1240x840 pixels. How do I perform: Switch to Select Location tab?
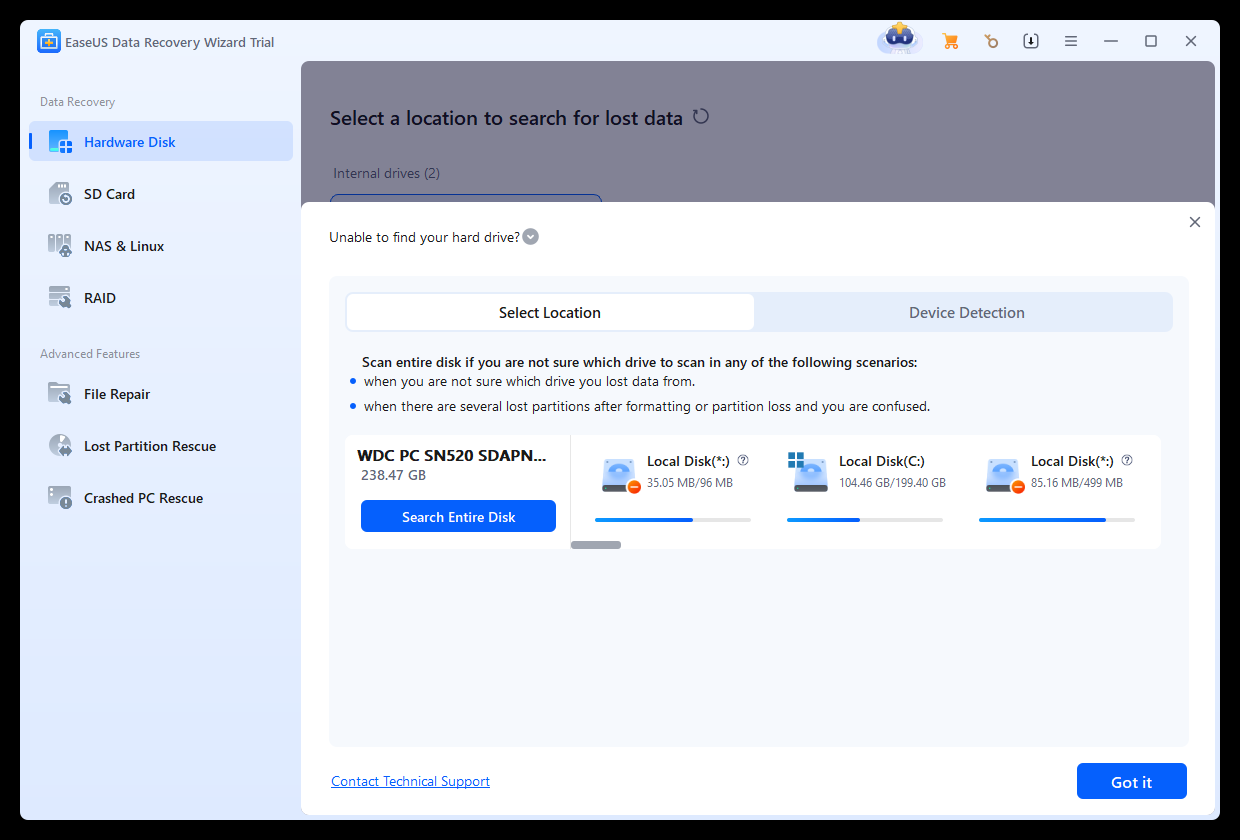pos(550,312)
